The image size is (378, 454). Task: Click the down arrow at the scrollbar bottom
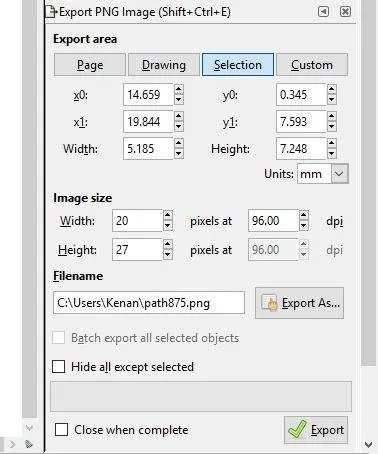click(x=369, y=444)
